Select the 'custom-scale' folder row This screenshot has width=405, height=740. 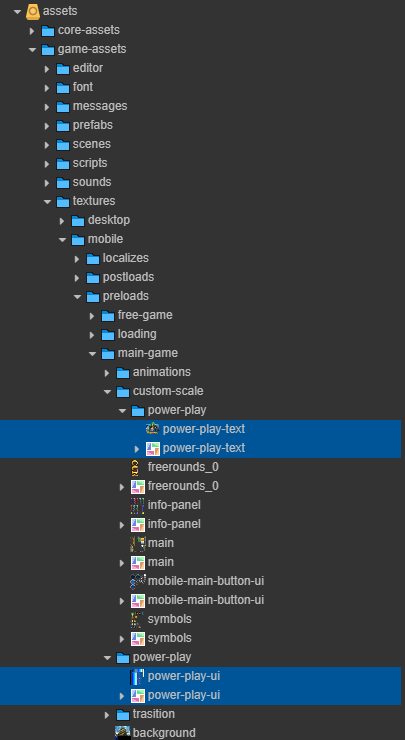(x=202, y=392)
